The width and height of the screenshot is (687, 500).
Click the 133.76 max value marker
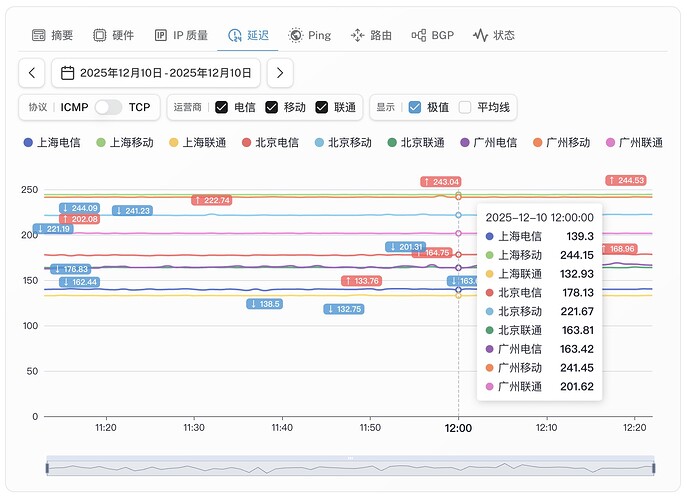[361, 281]
